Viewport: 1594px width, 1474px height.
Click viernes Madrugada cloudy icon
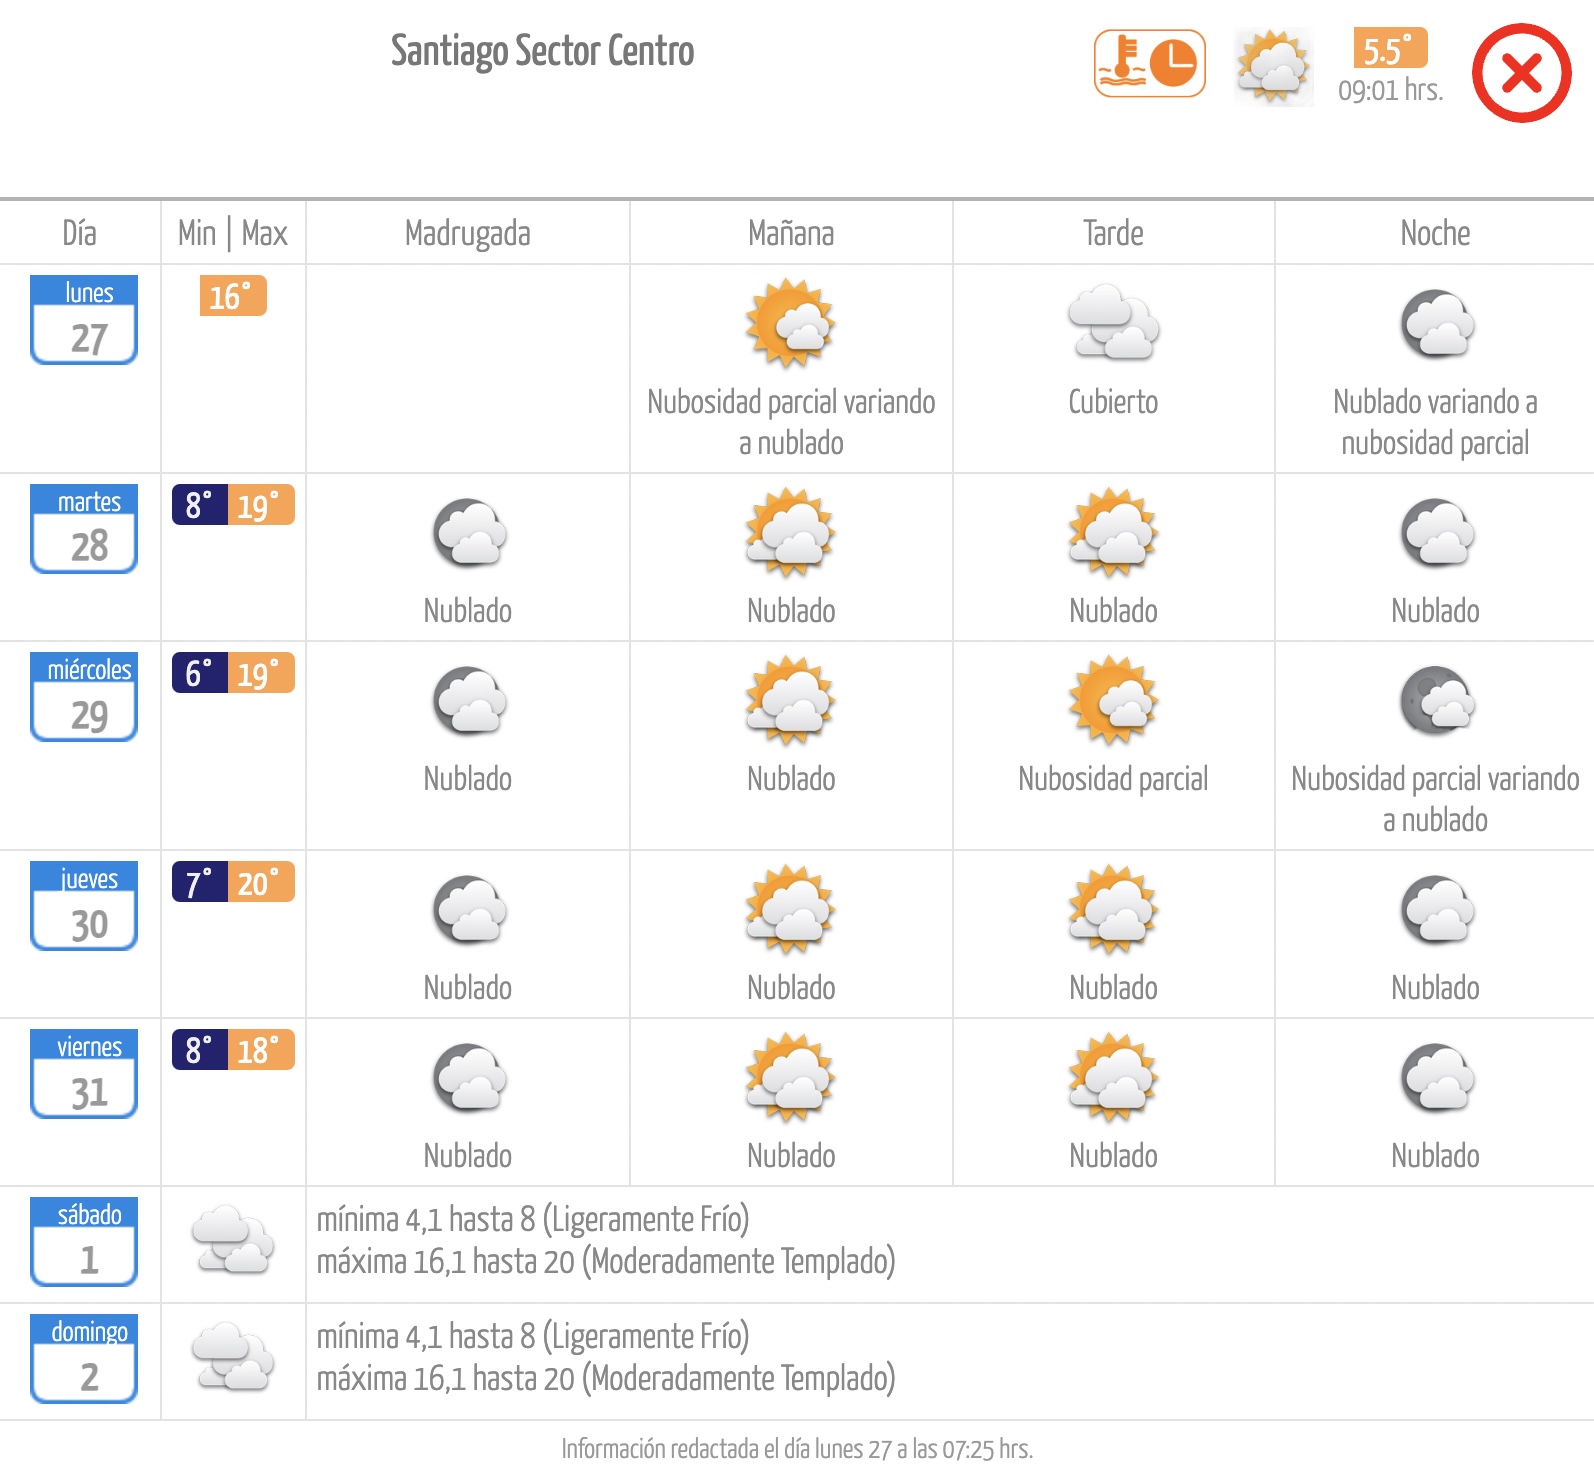click(x=469, y=1077)
